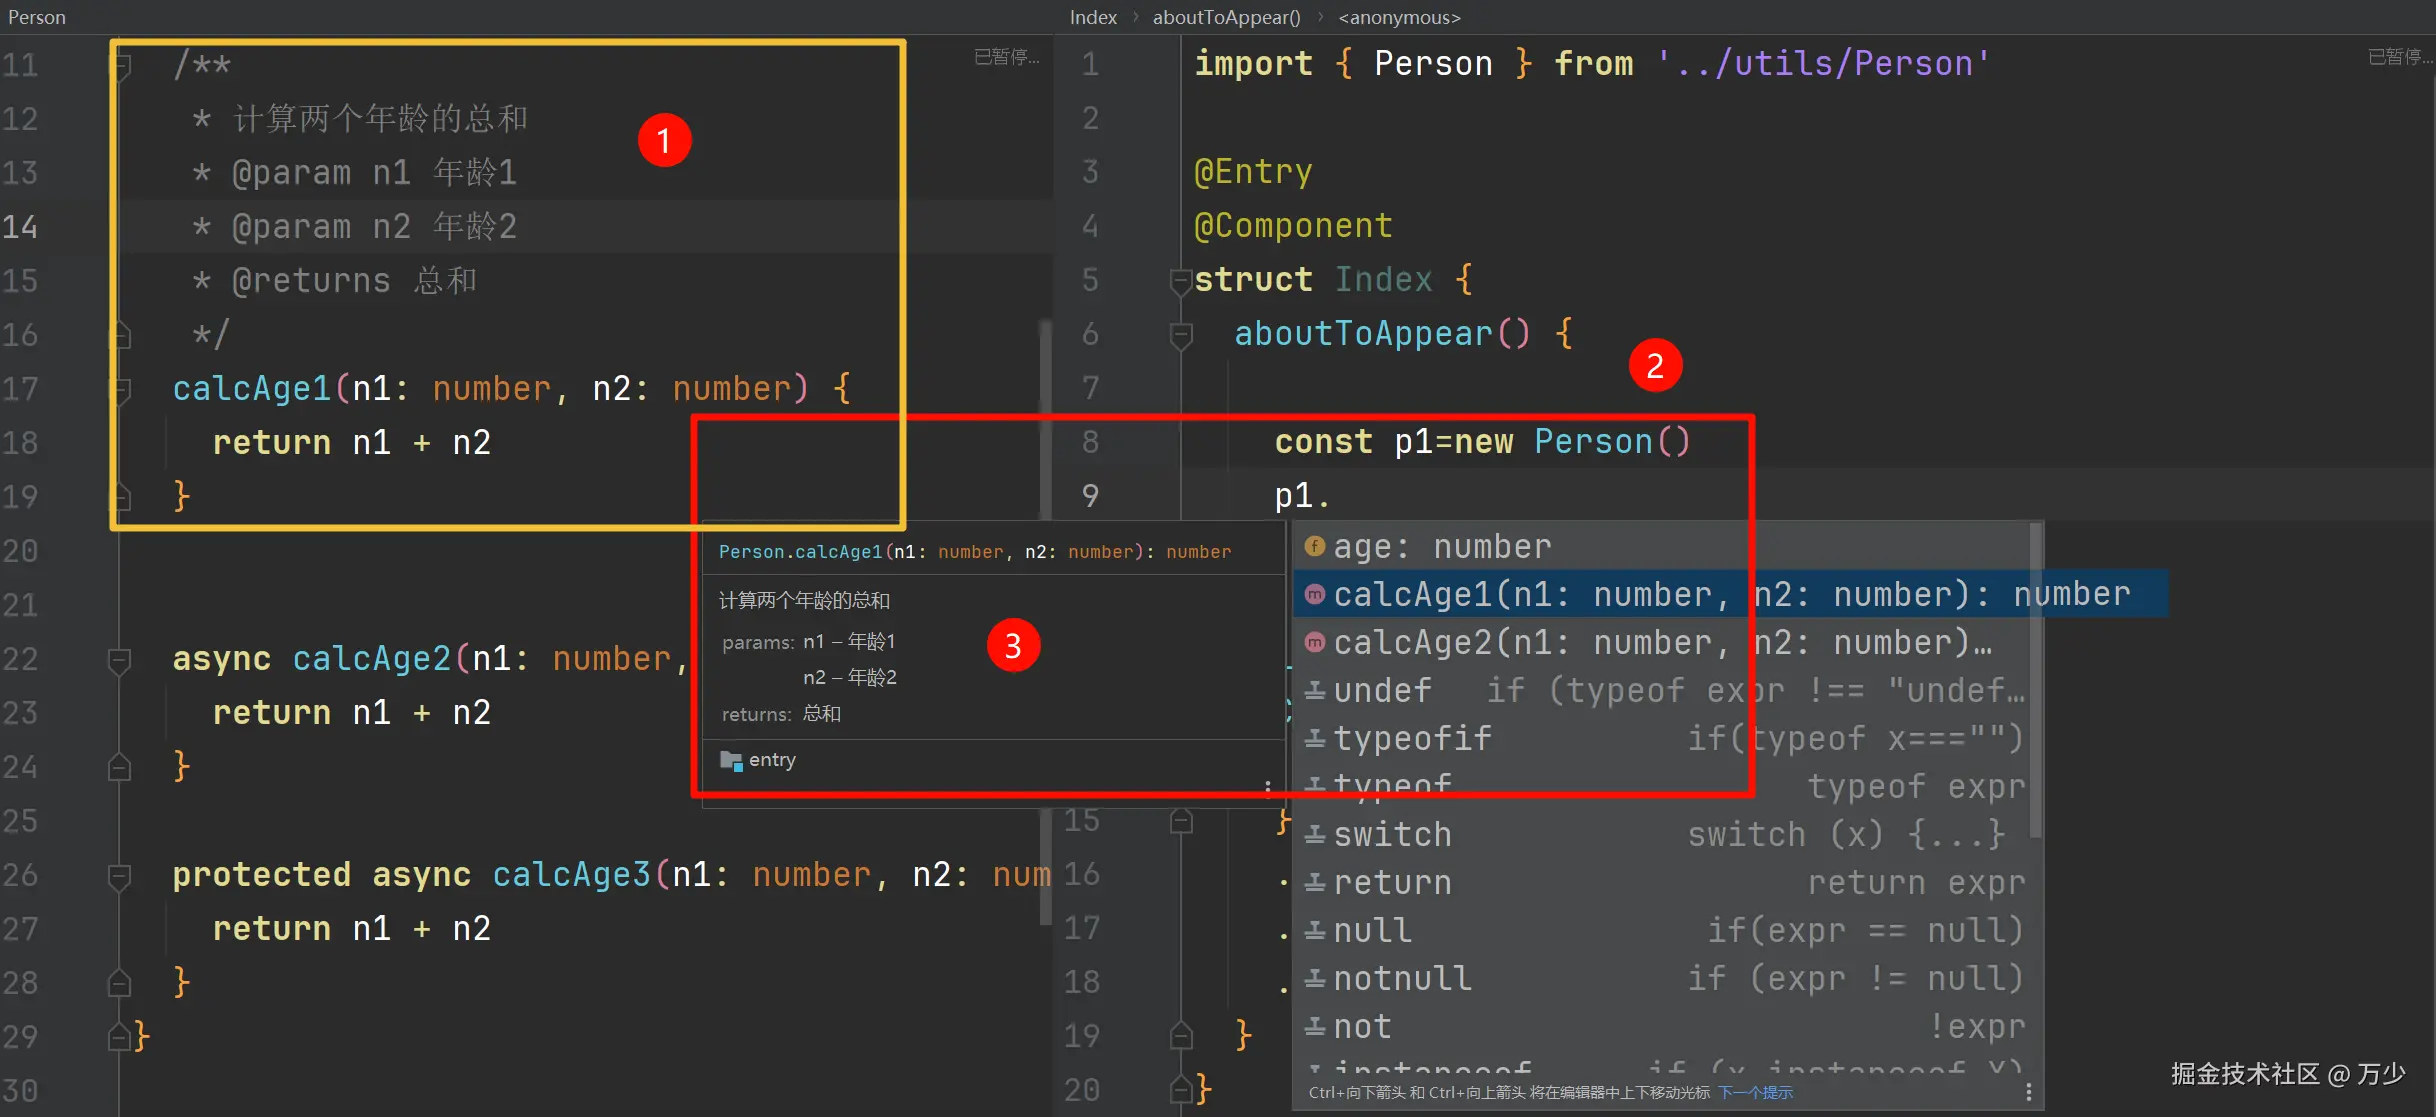This screenshot has width=2436, height=1117.
Task: Select the return postfix template suggestion
Action: (x=1392, y=883)
